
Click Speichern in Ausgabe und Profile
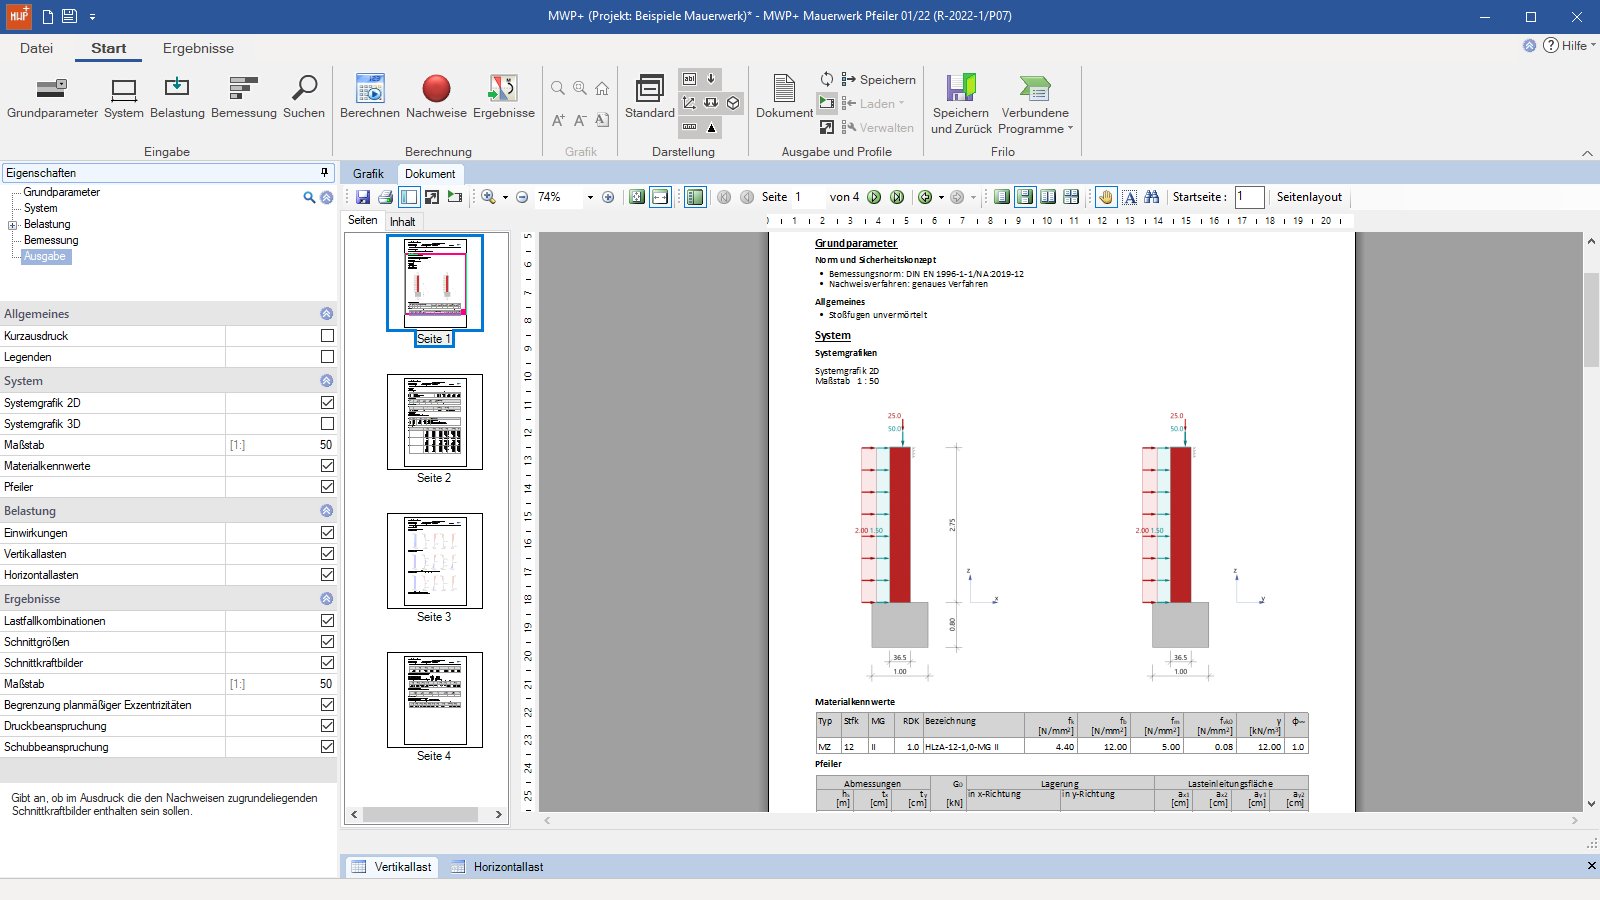[878, 79]
